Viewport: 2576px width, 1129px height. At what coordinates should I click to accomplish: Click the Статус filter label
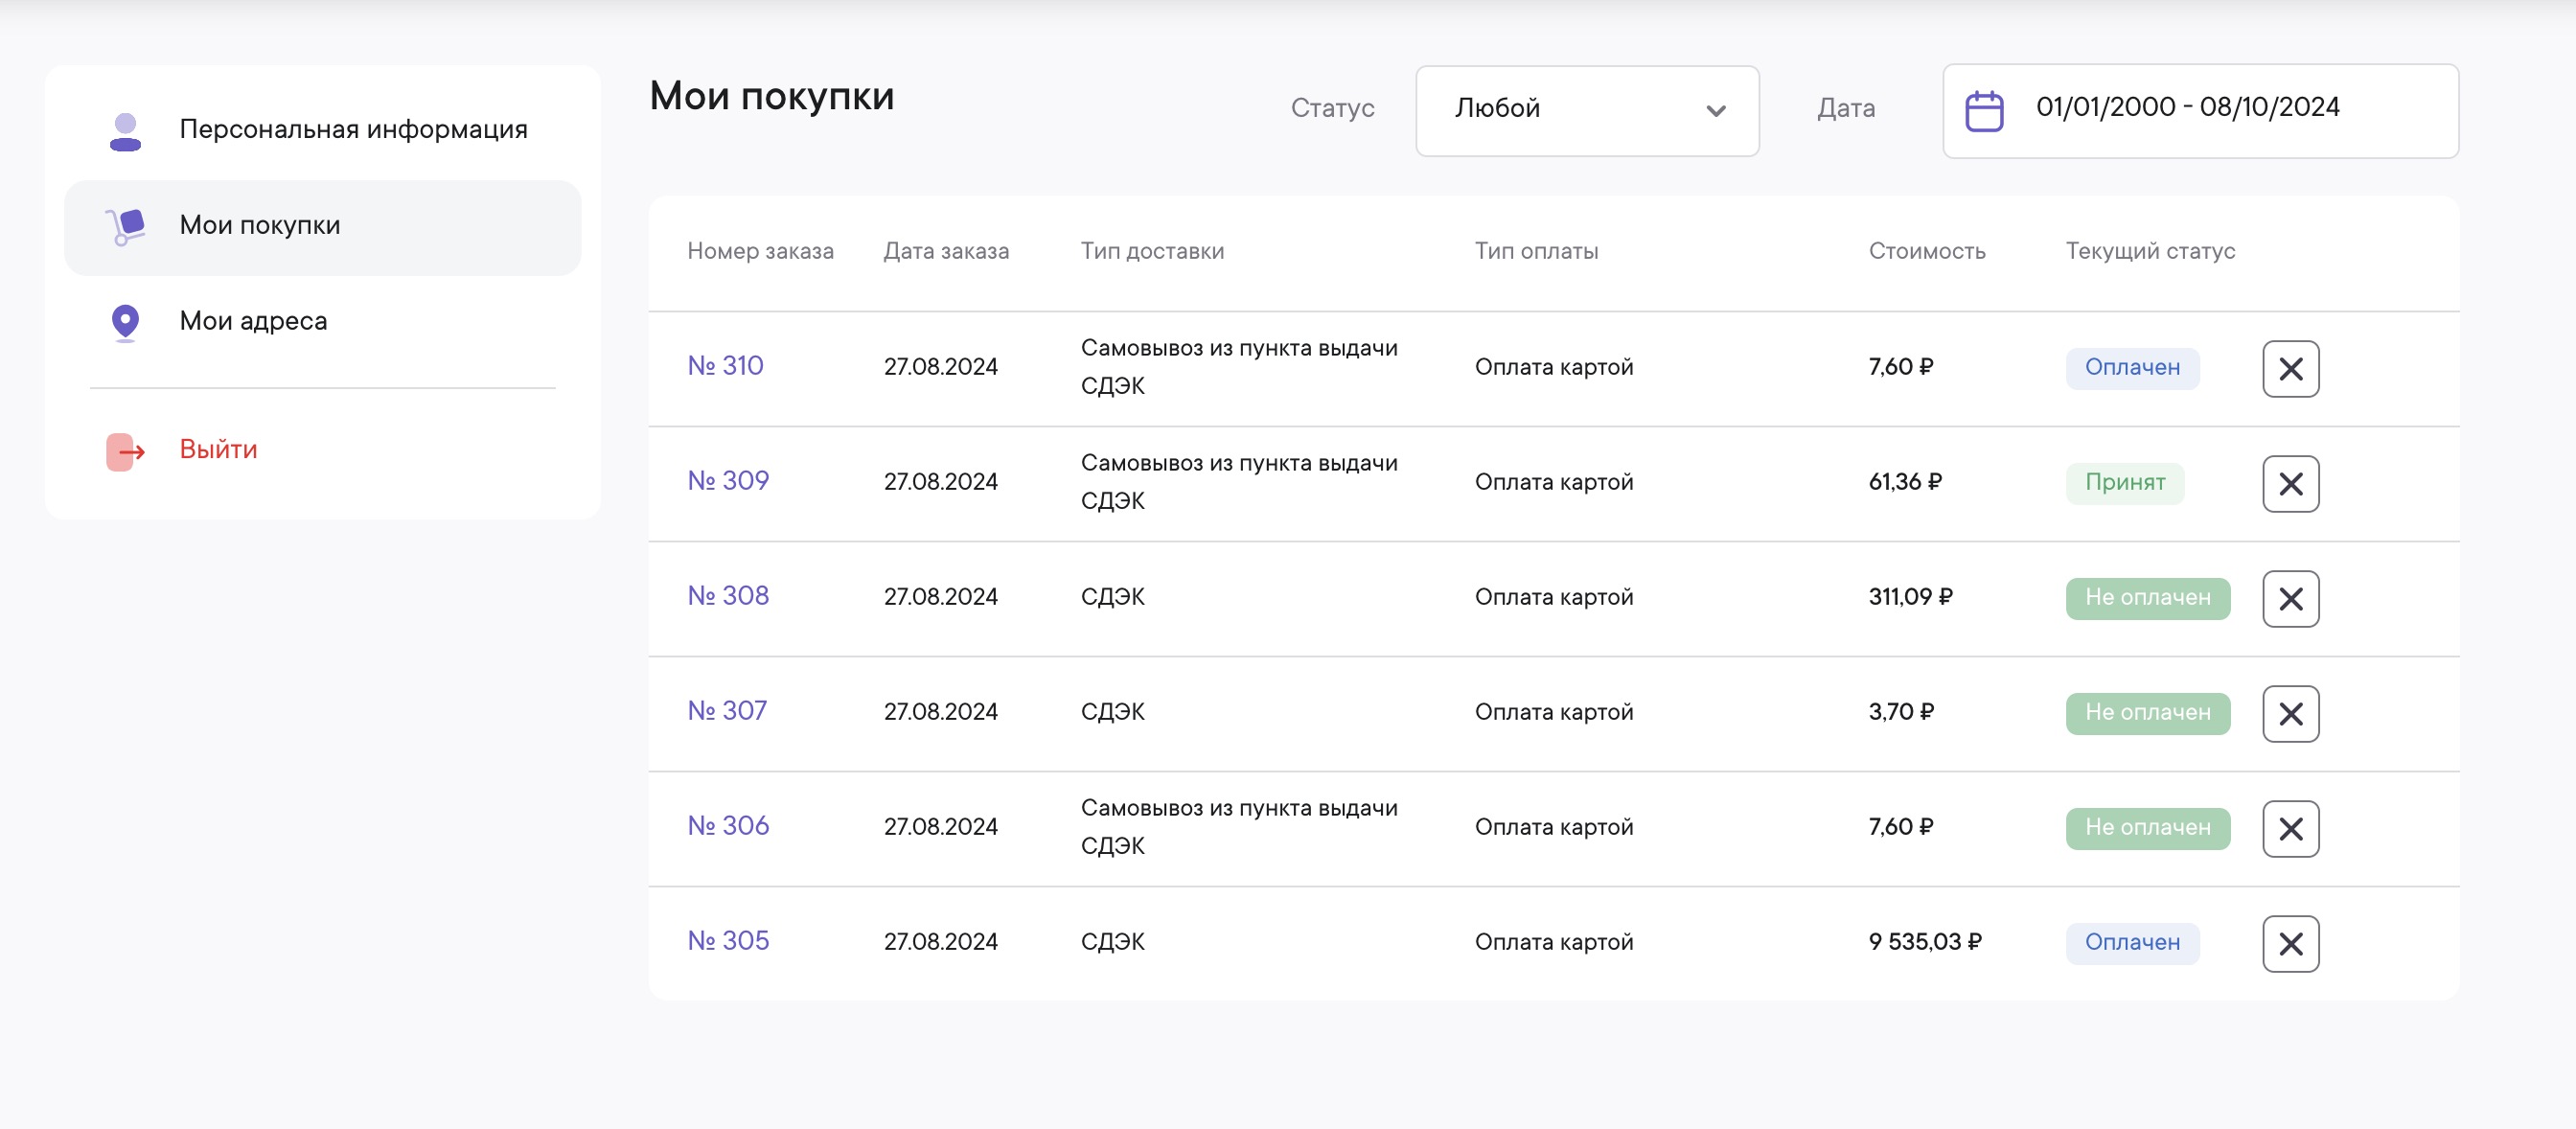tap(1332, 109)
